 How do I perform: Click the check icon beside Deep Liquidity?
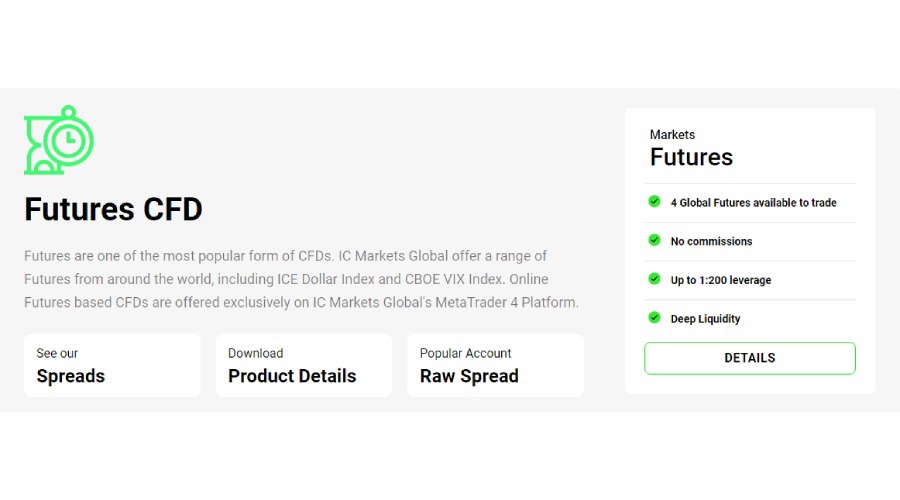pyautogui.click(x=654, y=318)
